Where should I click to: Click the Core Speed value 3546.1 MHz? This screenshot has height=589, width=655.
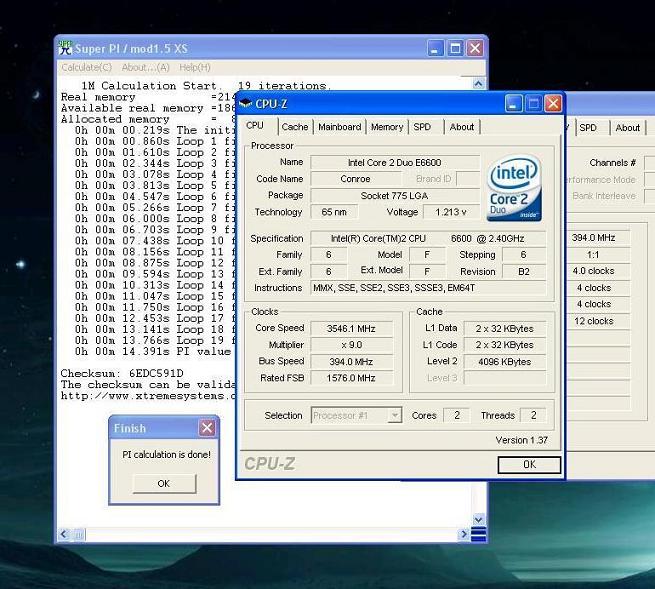pos(351,328)
